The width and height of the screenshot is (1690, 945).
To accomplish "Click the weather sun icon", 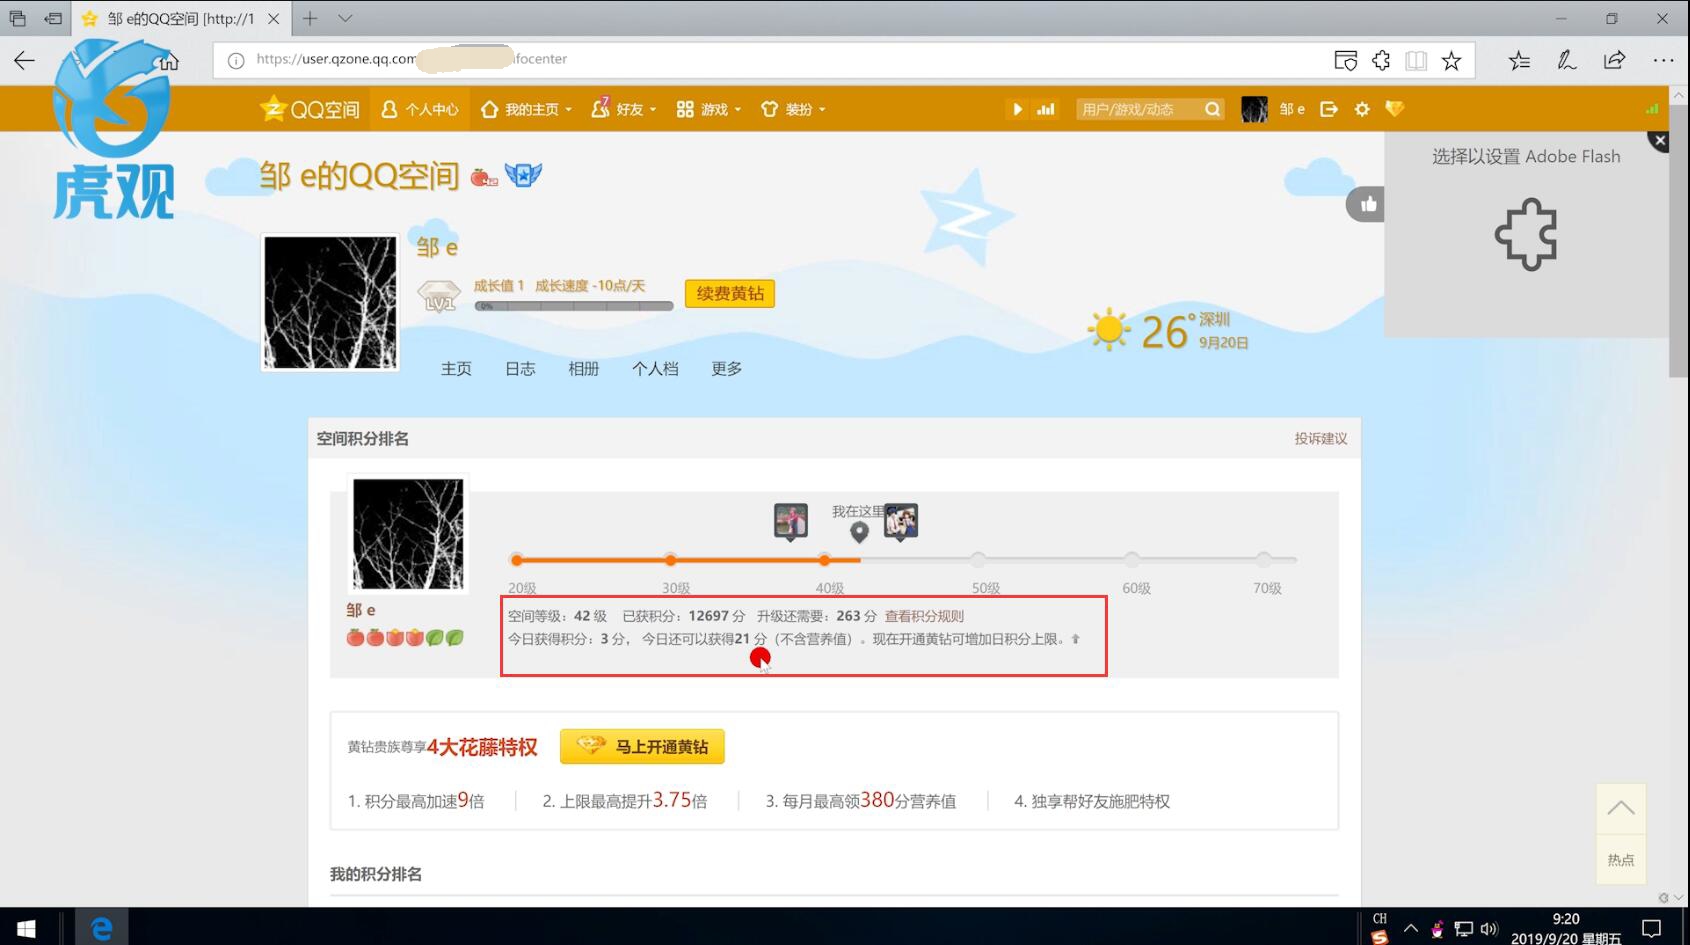I will (1109, 330).
